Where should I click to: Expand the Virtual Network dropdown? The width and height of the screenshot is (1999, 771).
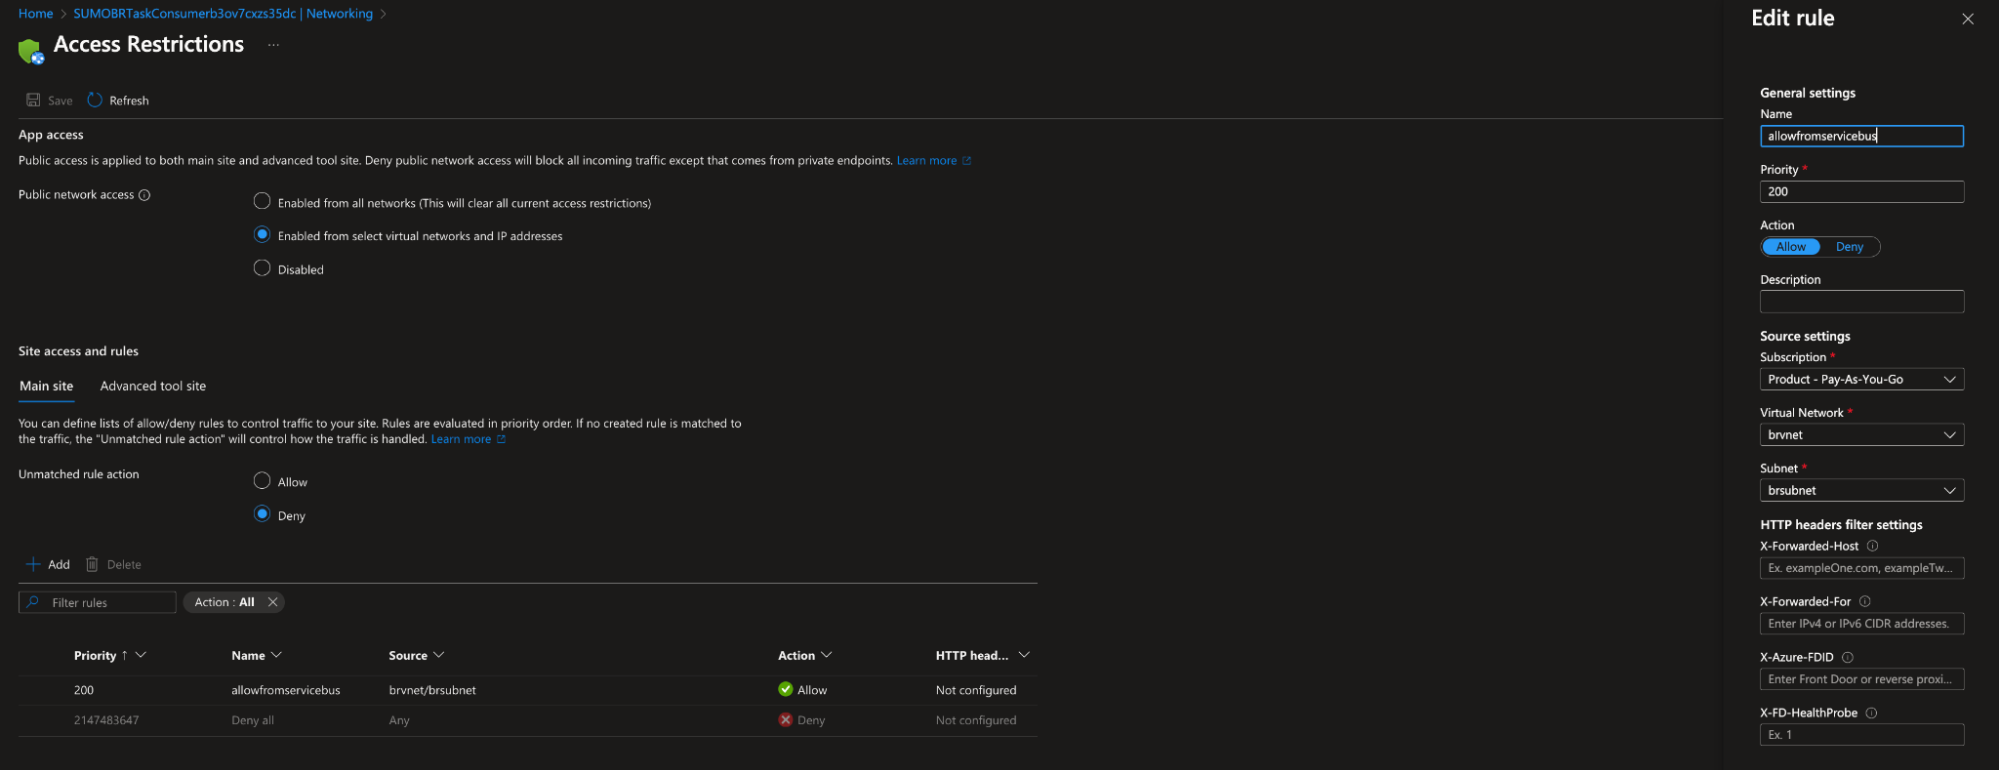1861,435
